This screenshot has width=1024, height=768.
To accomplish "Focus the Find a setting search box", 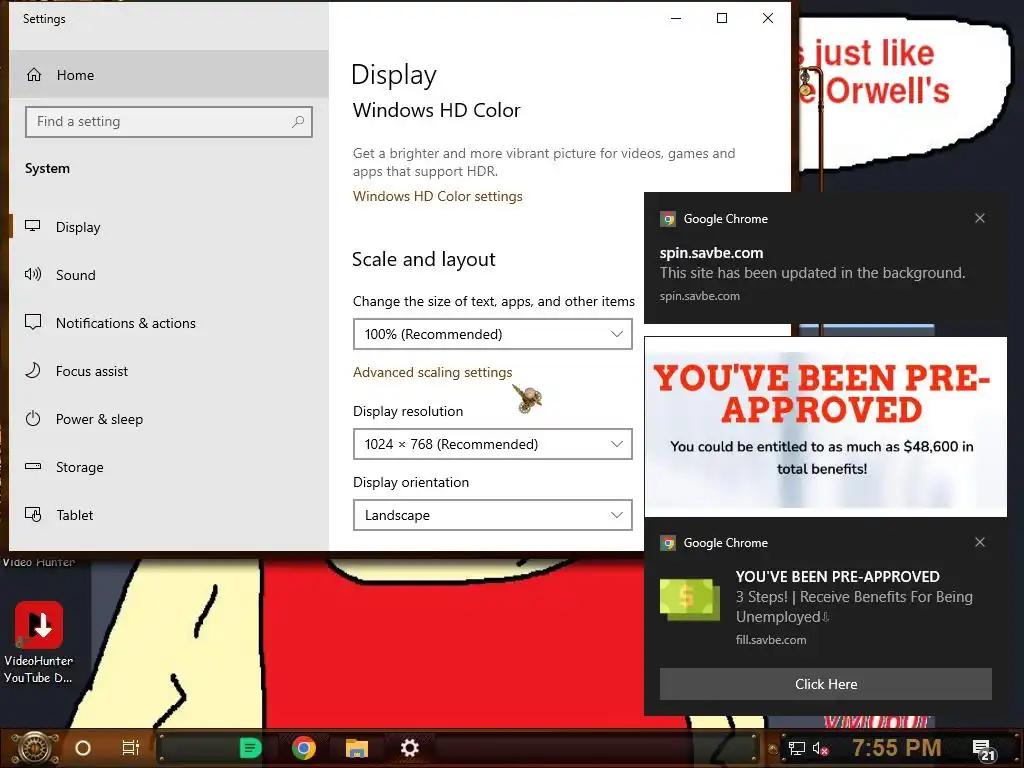I will click(x=168, y=121).
